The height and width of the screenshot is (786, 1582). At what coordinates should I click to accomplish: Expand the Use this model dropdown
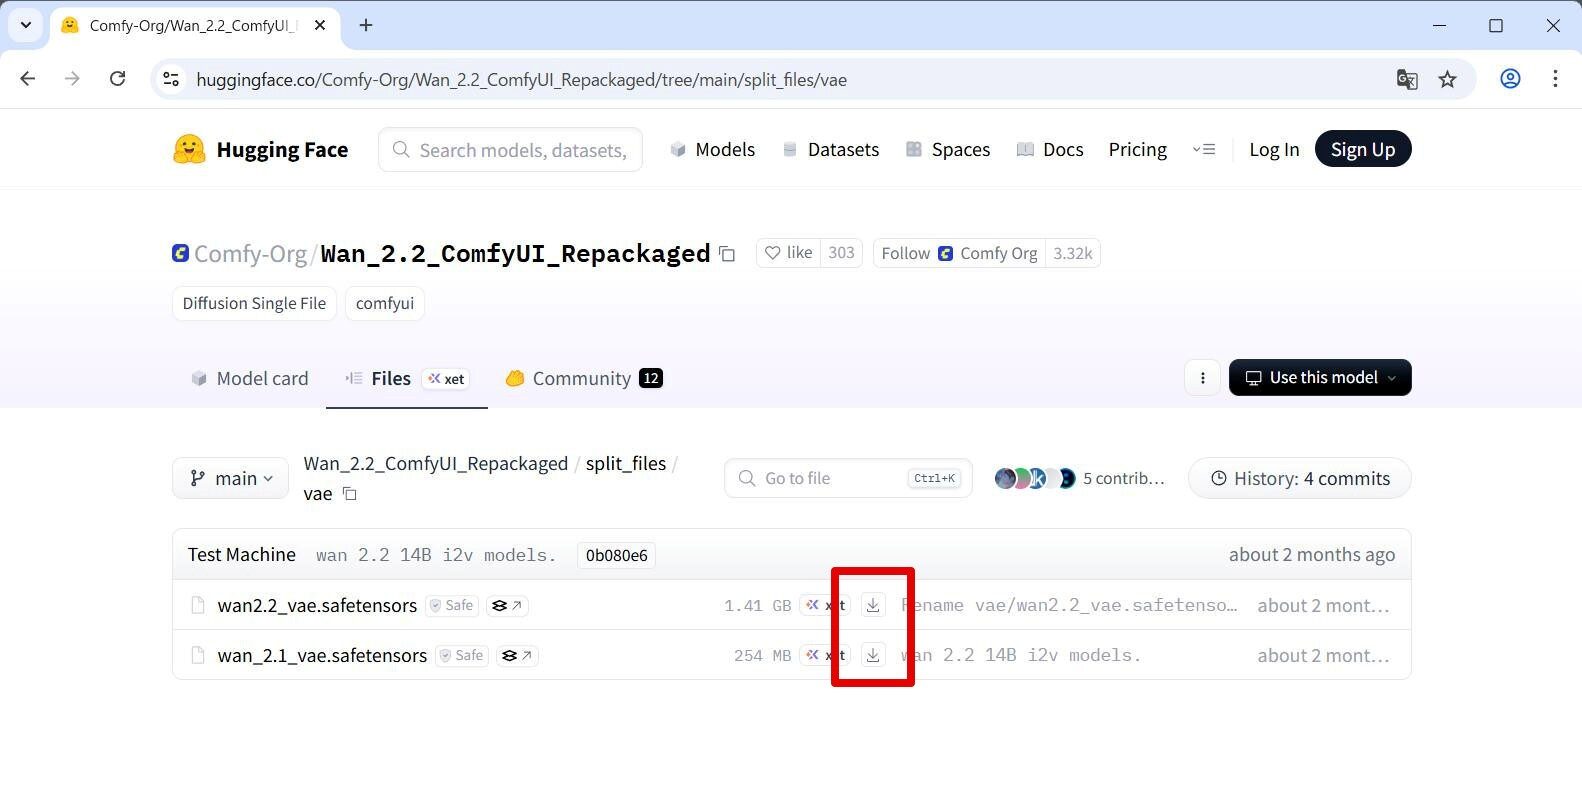[x=1320, y=378]
